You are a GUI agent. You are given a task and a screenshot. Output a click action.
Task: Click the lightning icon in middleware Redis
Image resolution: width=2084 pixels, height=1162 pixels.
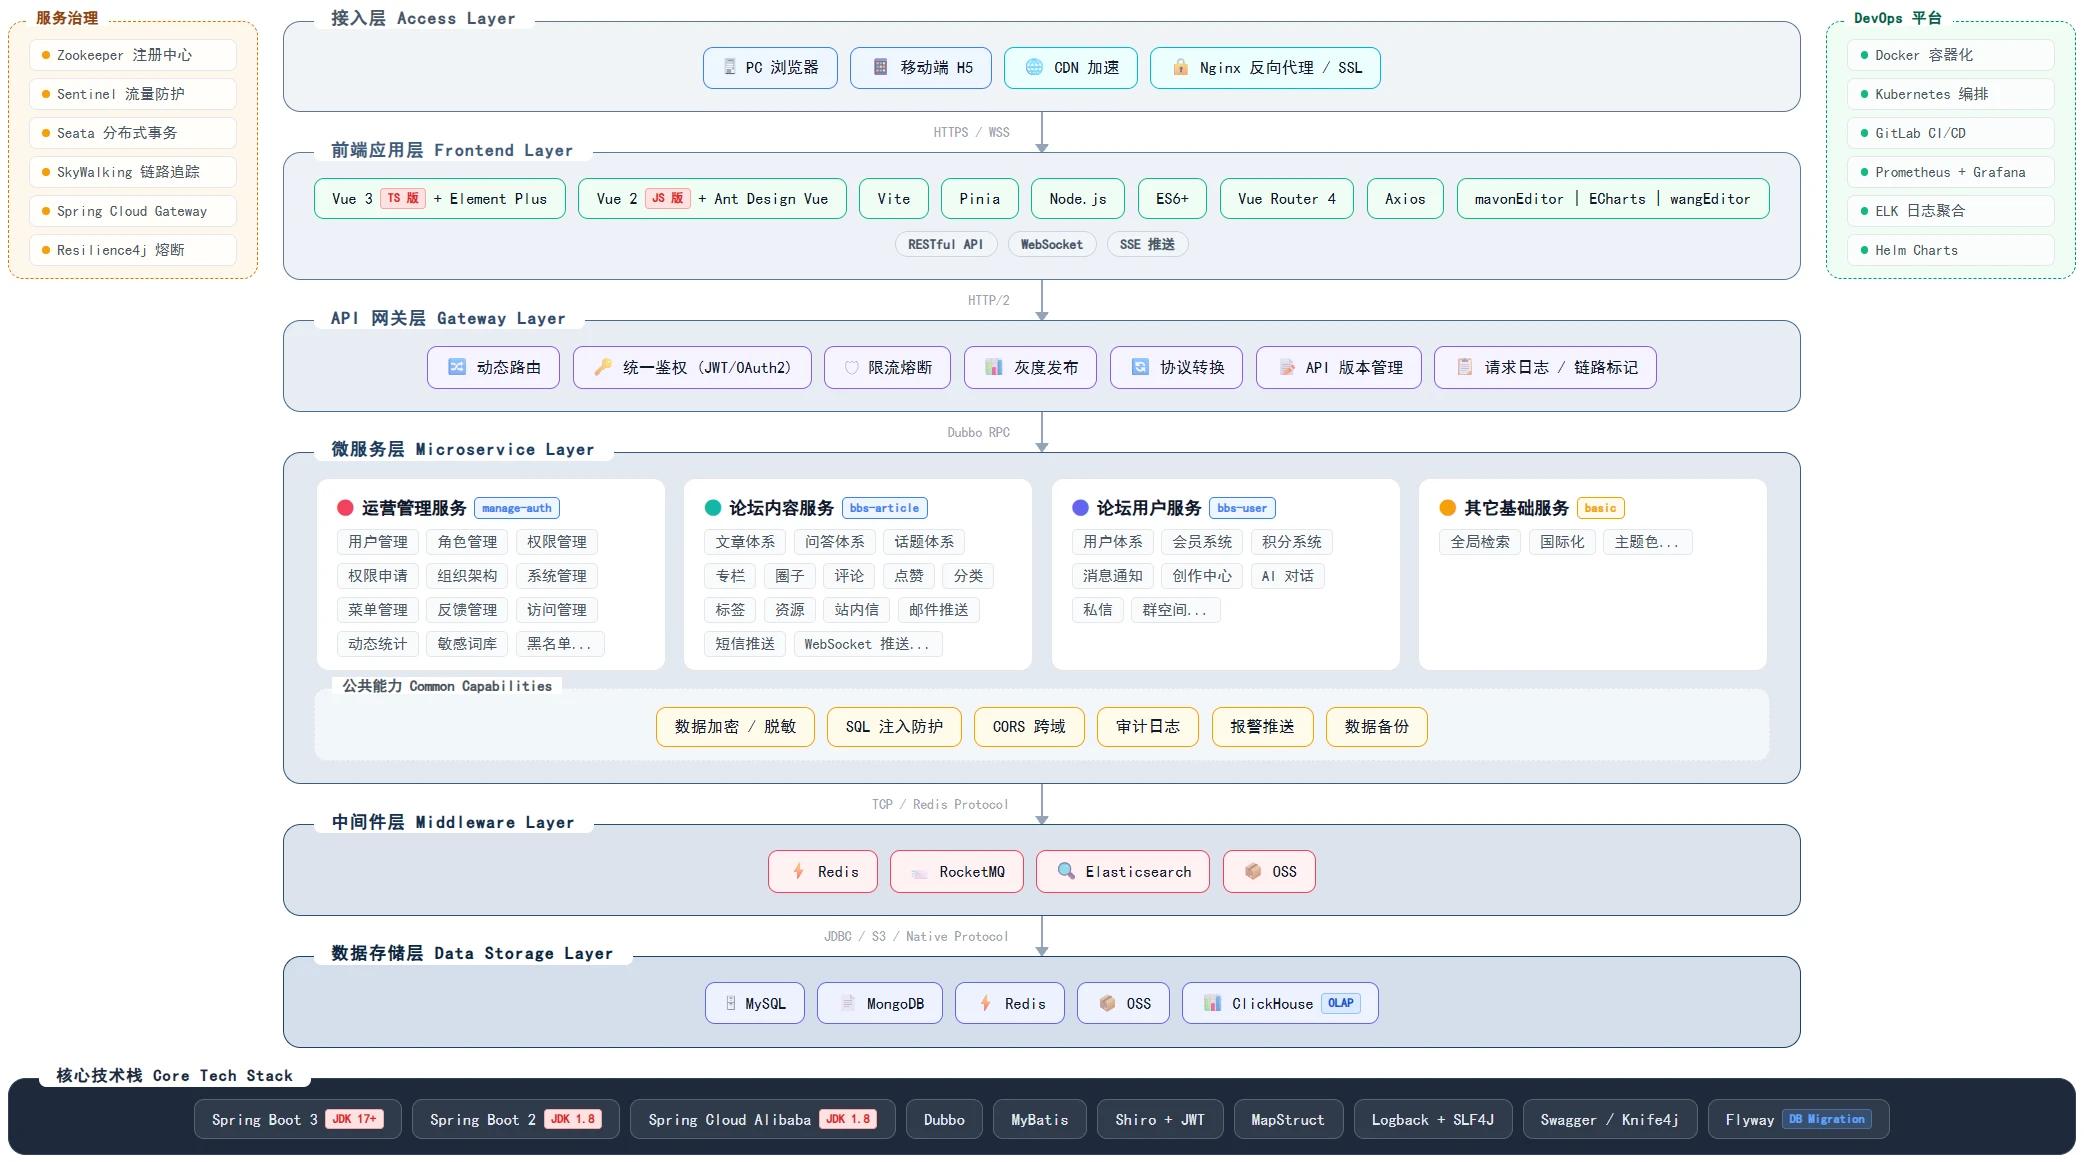tap(798, 871)
